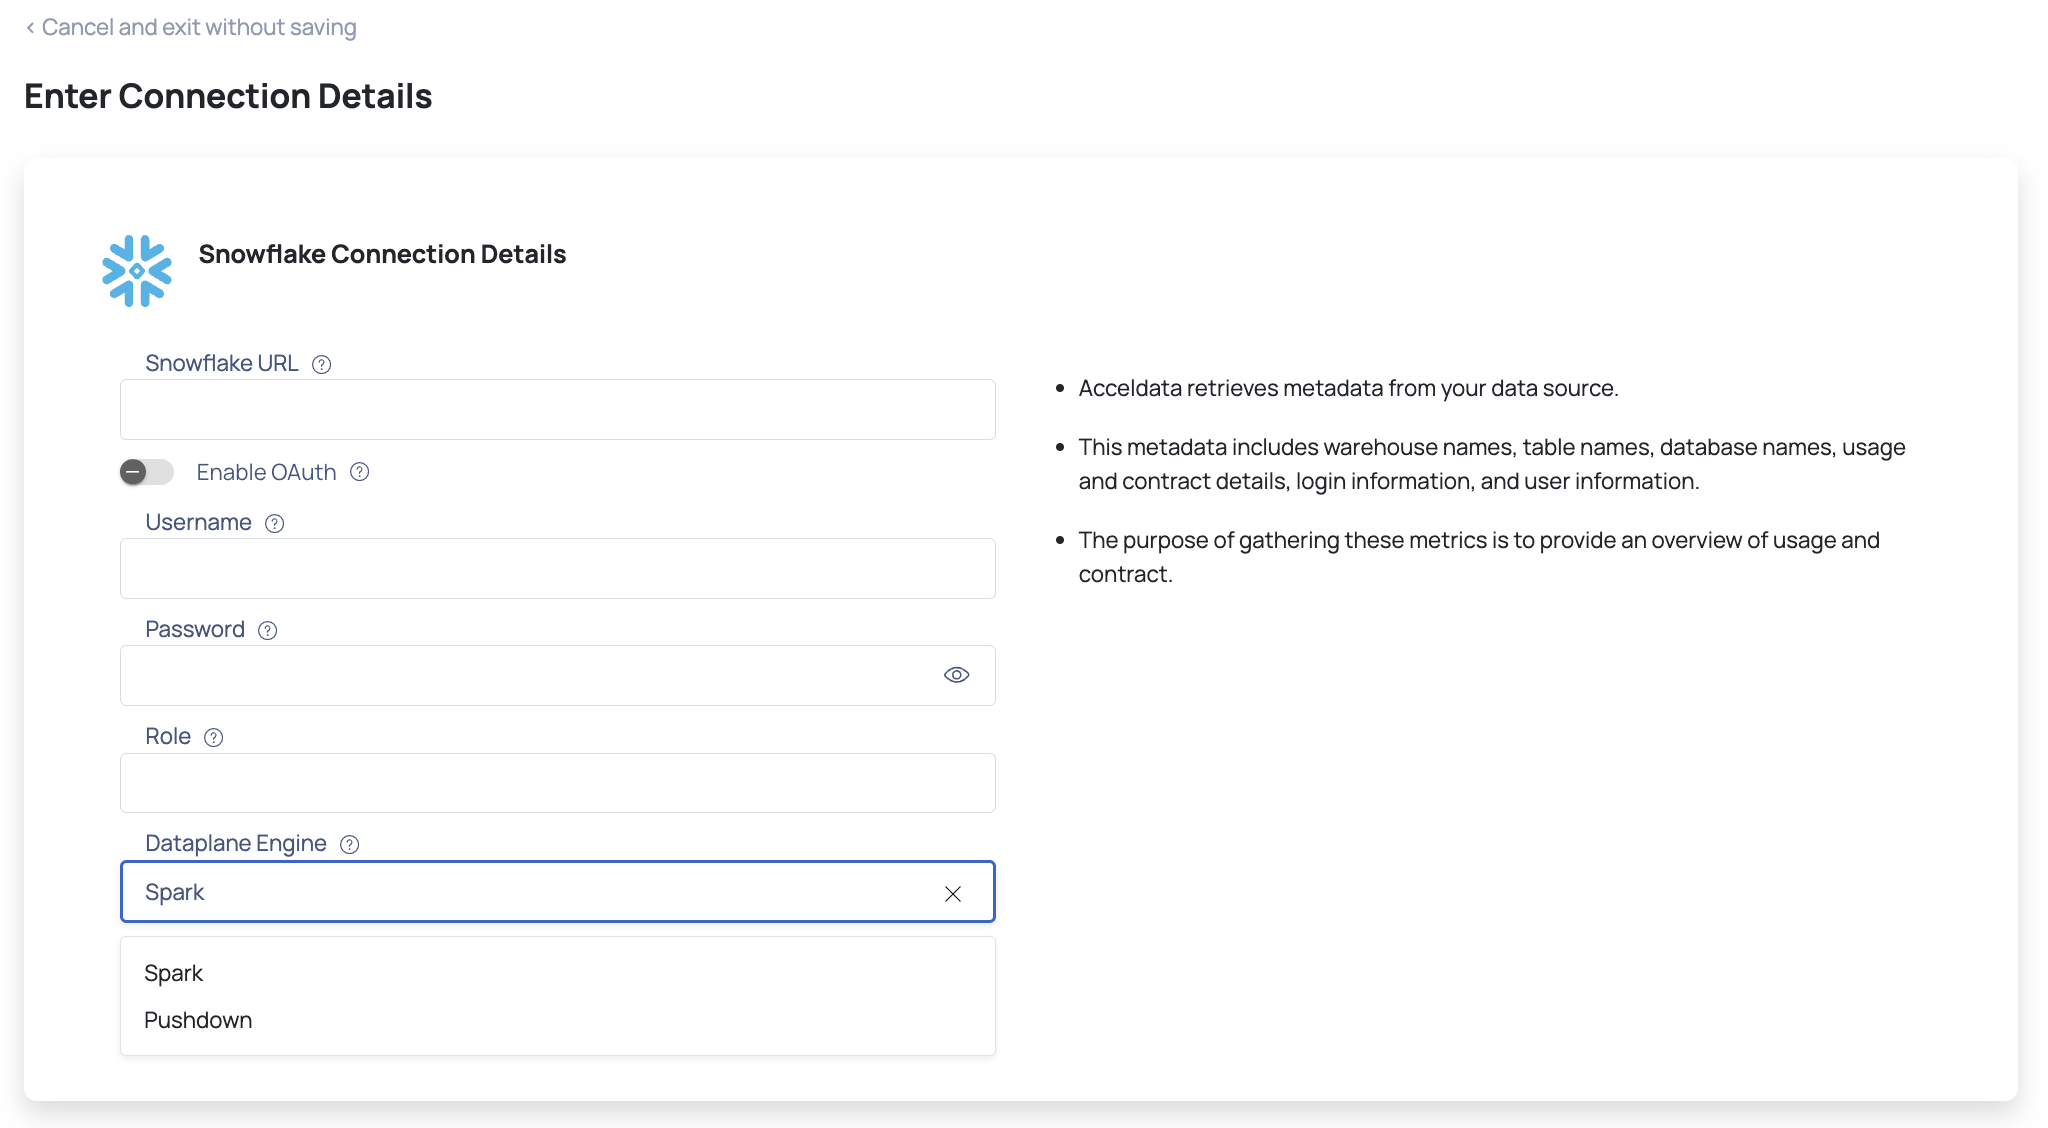Click Cancel and exit without saving link

click(191, 27)
